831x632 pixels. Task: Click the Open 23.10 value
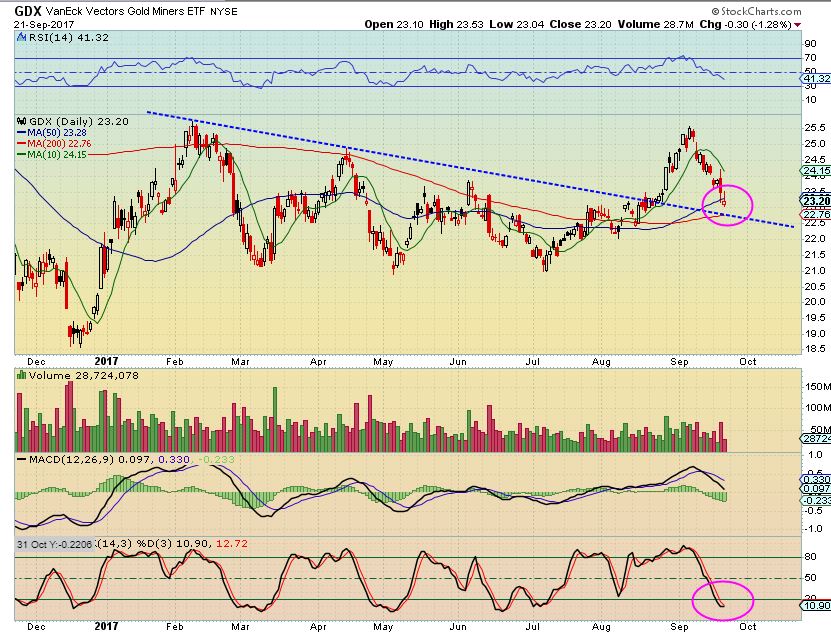pyautogui.click(x=394, y=24)
